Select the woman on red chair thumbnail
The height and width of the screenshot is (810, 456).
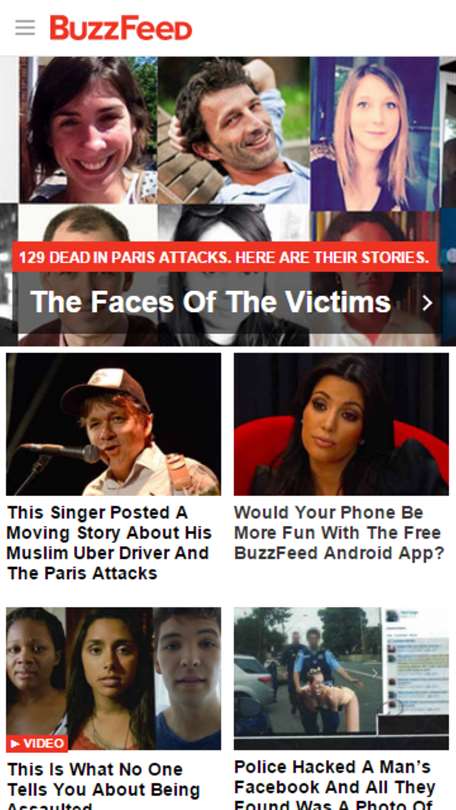(x=341, y=424)
